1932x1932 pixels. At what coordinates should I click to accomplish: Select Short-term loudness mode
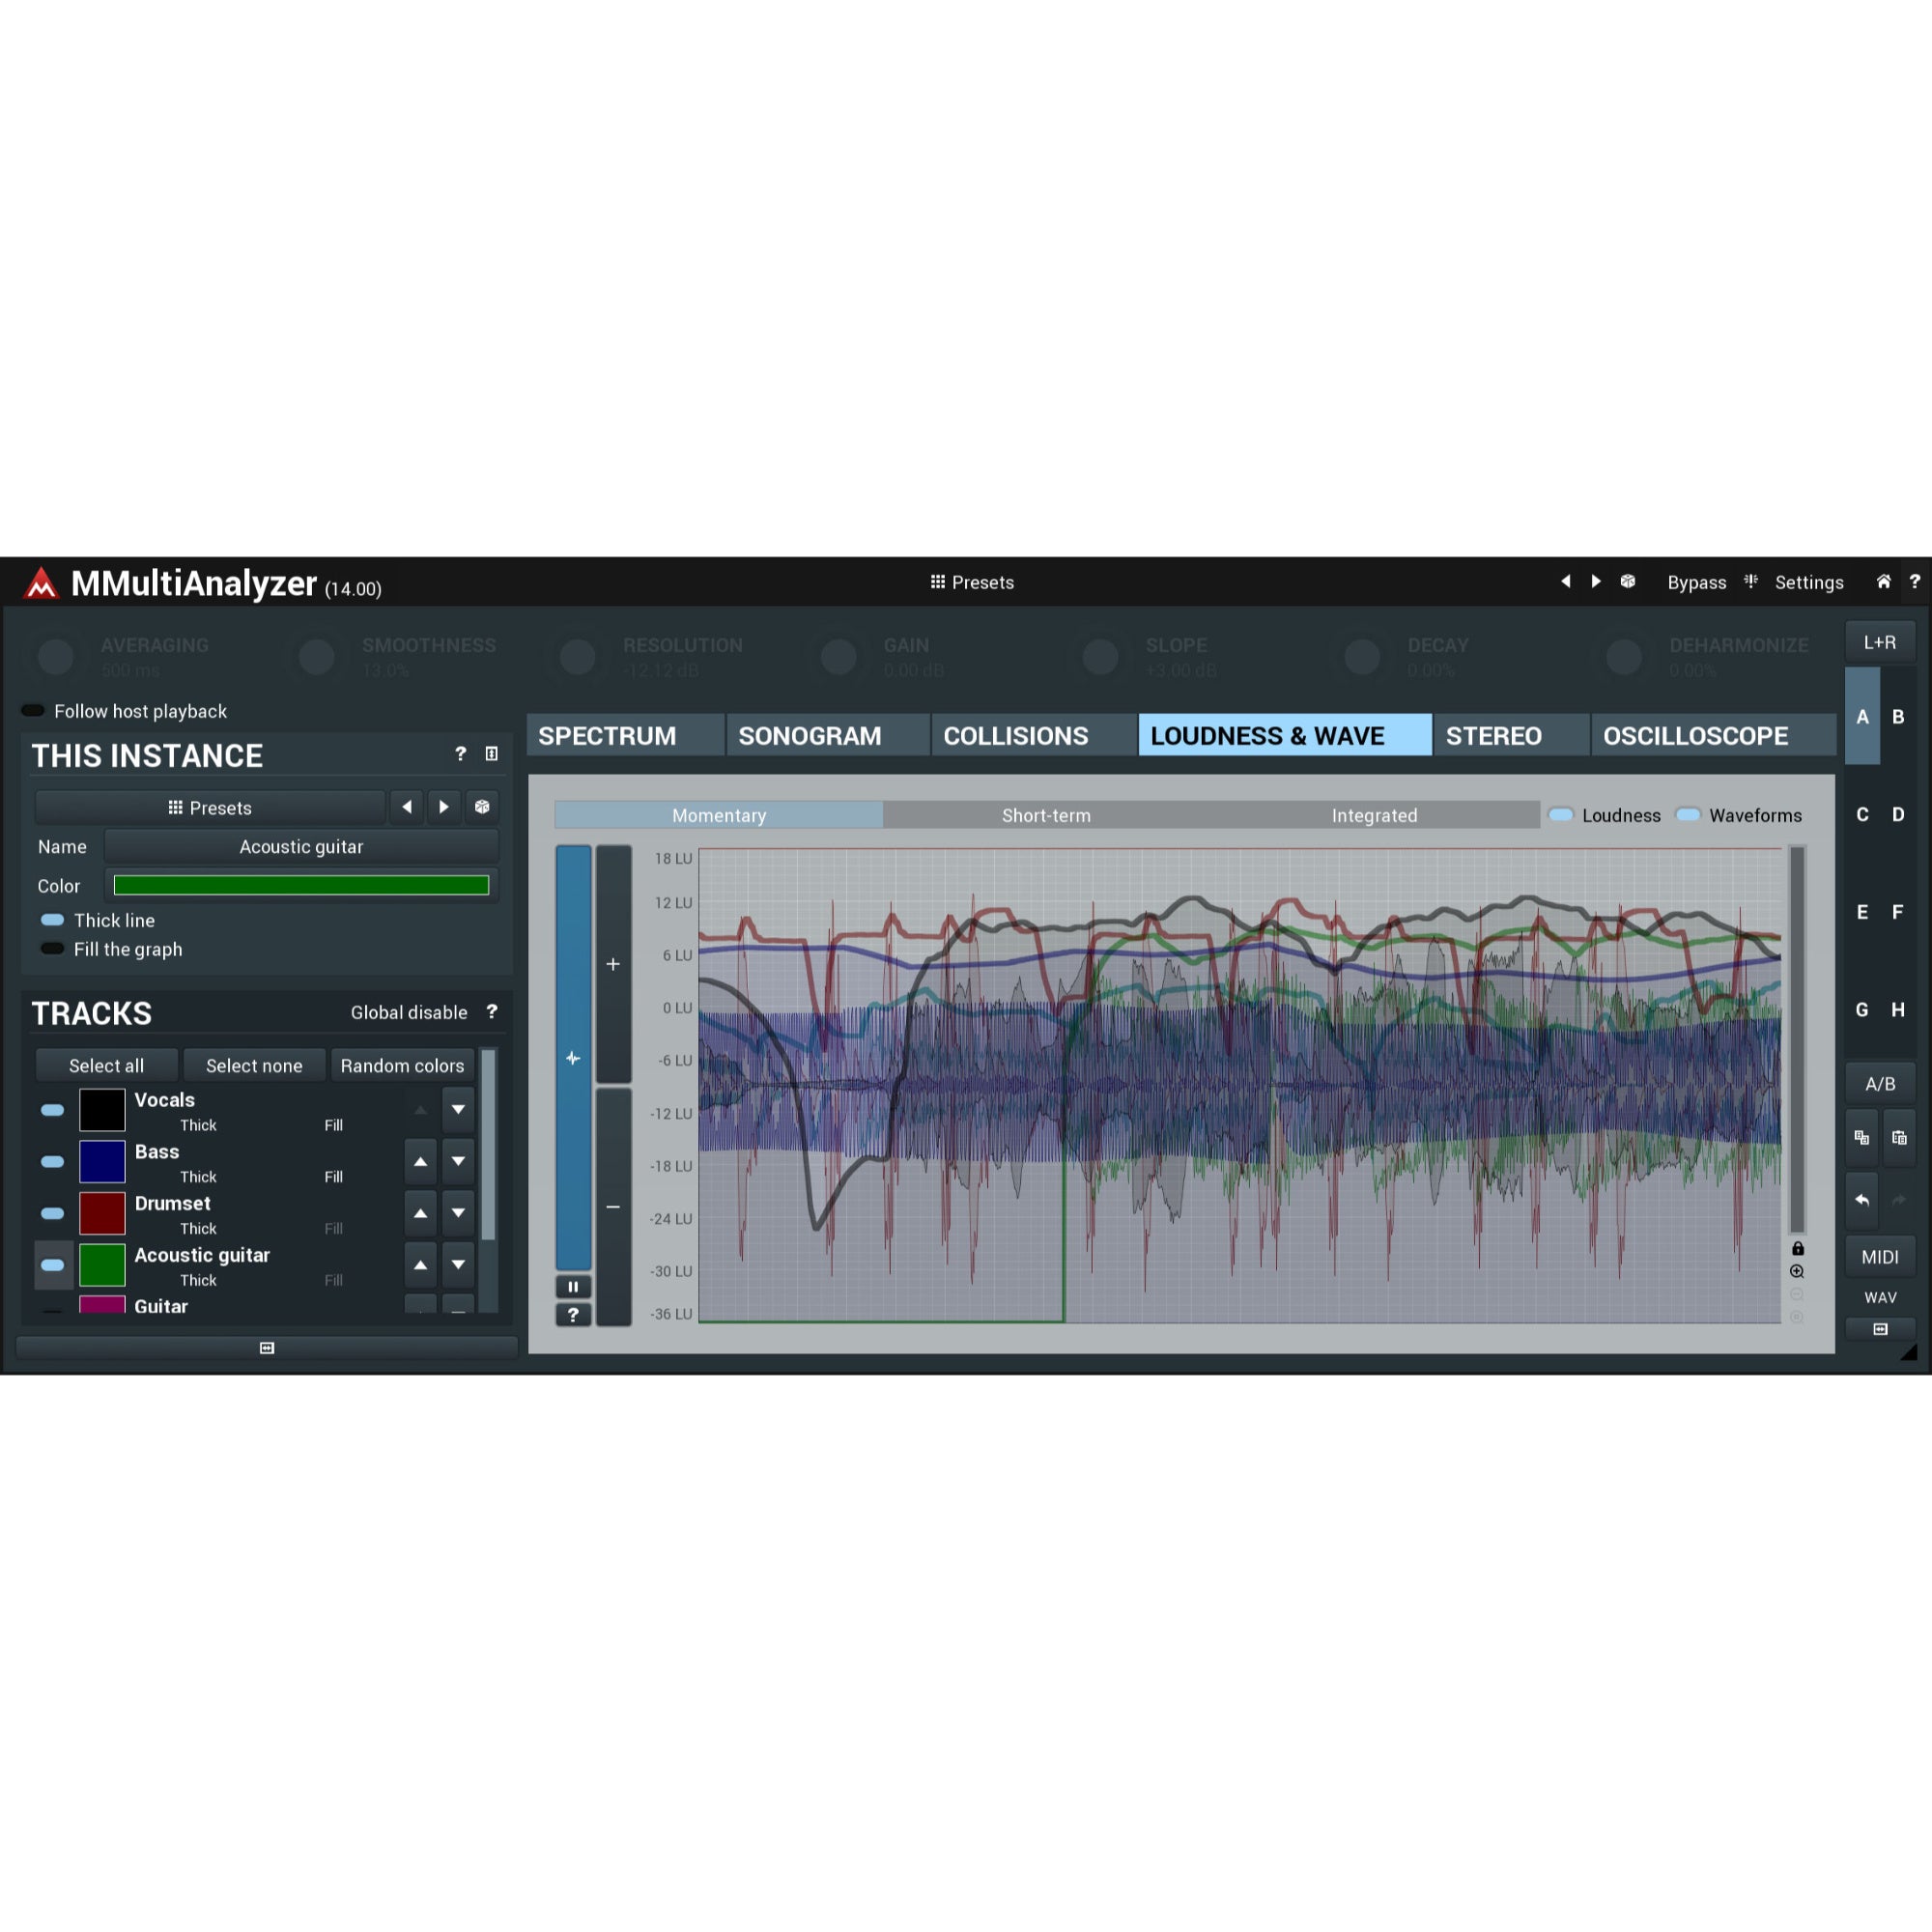coord(1046,815)
